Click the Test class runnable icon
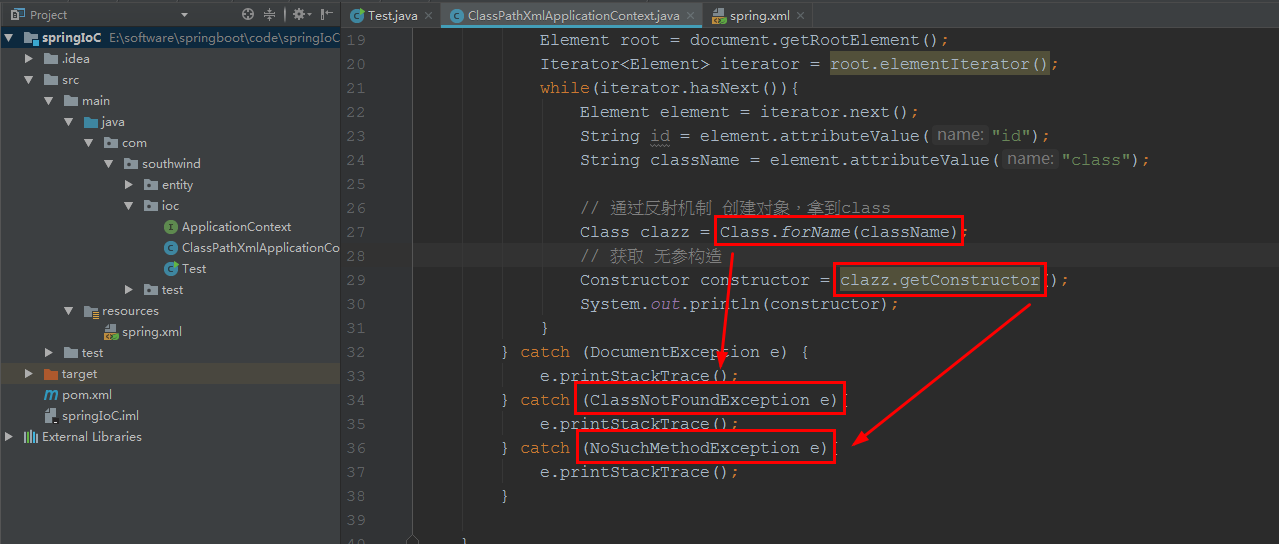Viewport: 1279px width, 544px height. (171, 269)
